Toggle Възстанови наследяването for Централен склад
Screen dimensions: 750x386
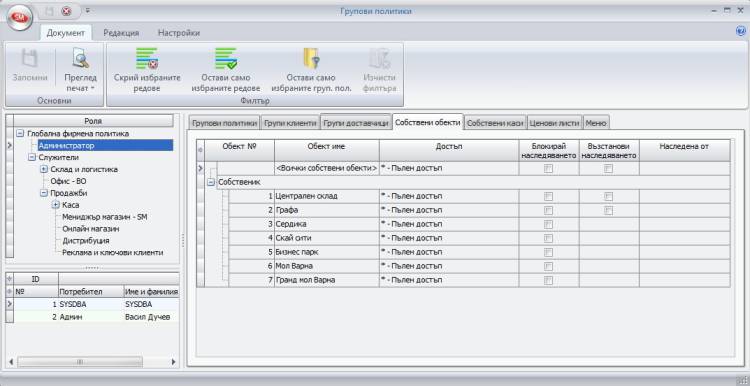(x=608, y=196)
